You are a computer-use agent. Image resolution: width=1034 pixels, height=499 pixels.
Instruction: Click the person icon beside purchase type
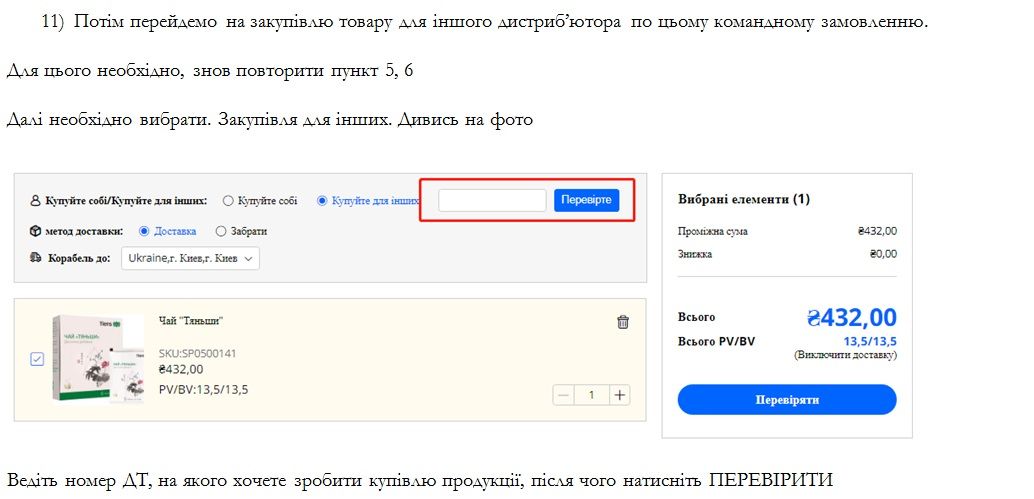[x=36, y=201]
